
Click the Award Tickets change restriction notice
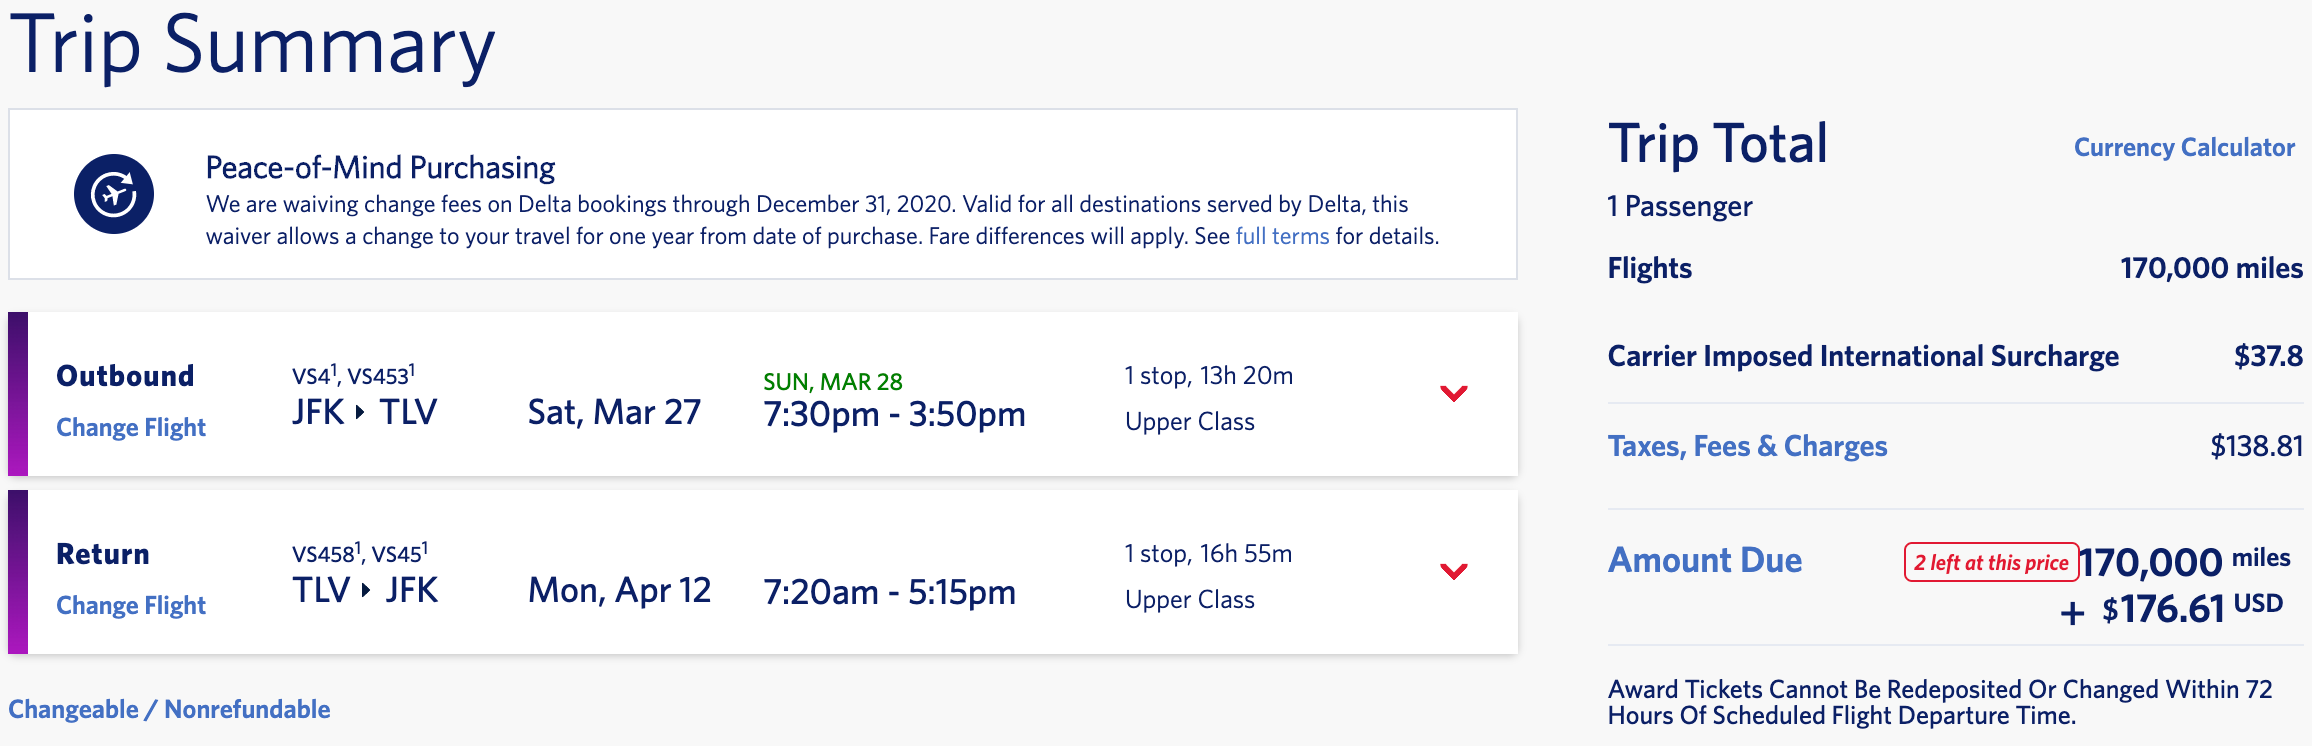(x=1939, y=702)
